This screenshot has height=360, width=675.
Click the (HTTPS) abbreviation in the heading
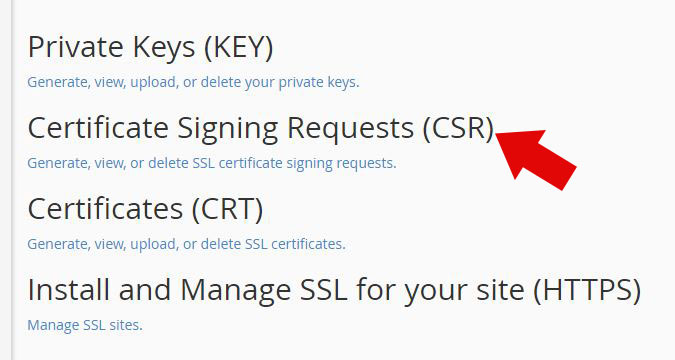587,290
